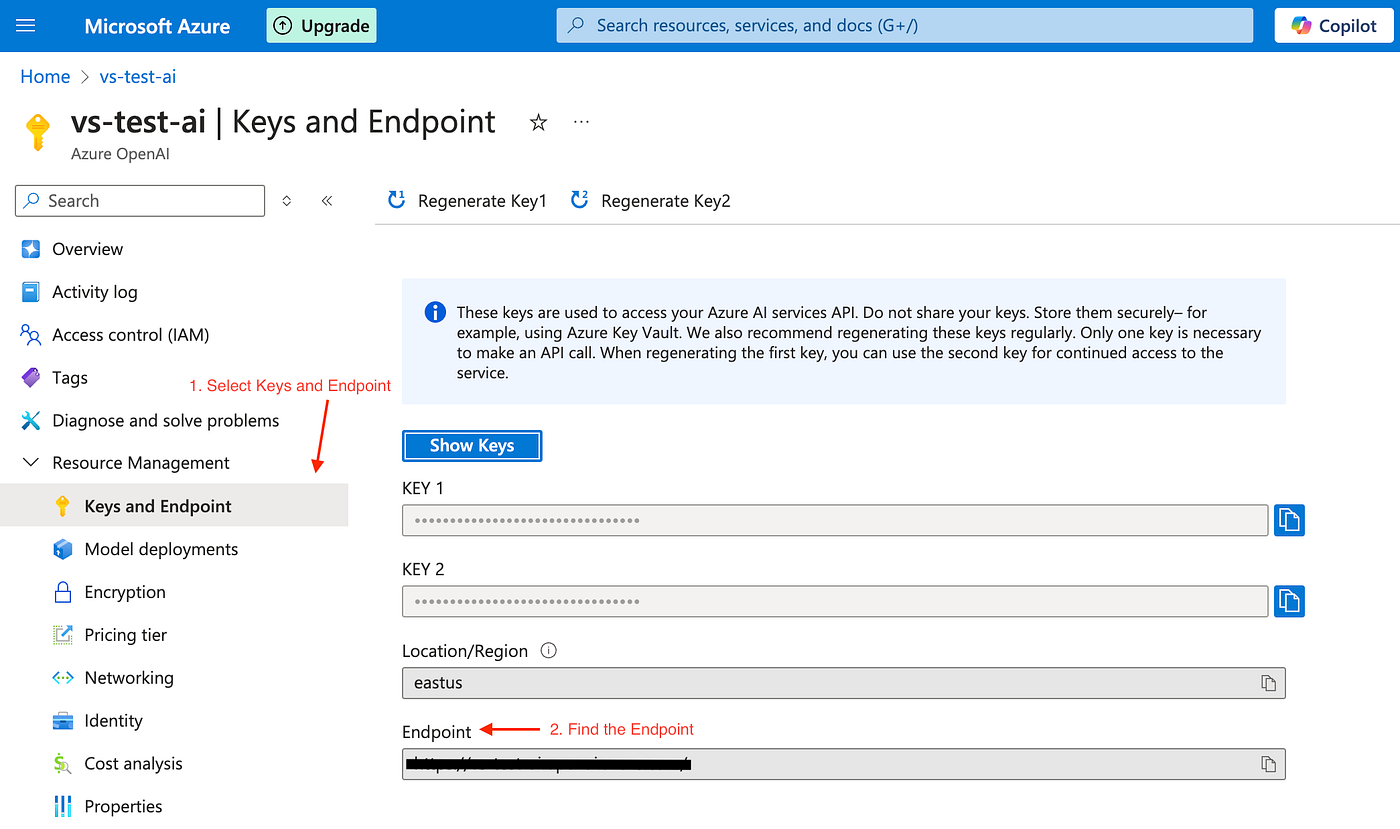1400x829 pixels.
Task: Copy KEY 1 to clipboard
Action: [1289, 520]
